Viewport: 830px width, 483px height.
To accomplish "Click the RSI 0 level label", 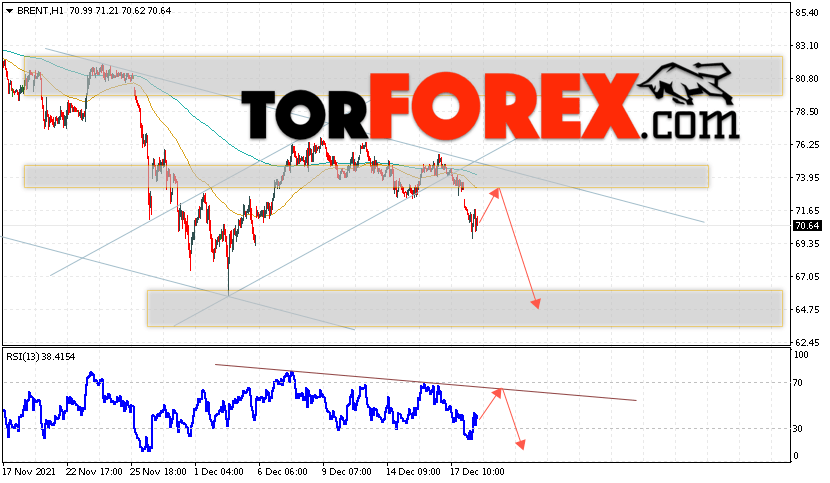I will coord(796,456).
